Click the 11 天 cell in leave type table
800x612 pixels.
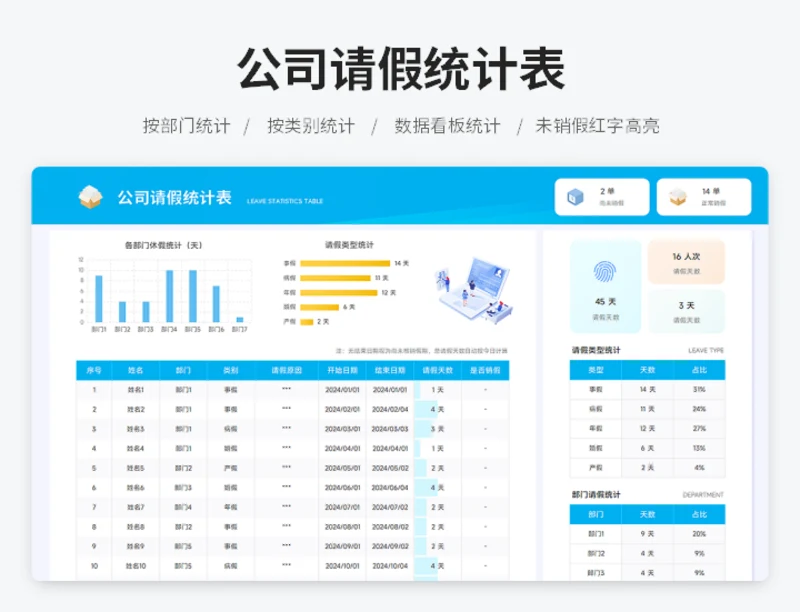click(647, 409)
